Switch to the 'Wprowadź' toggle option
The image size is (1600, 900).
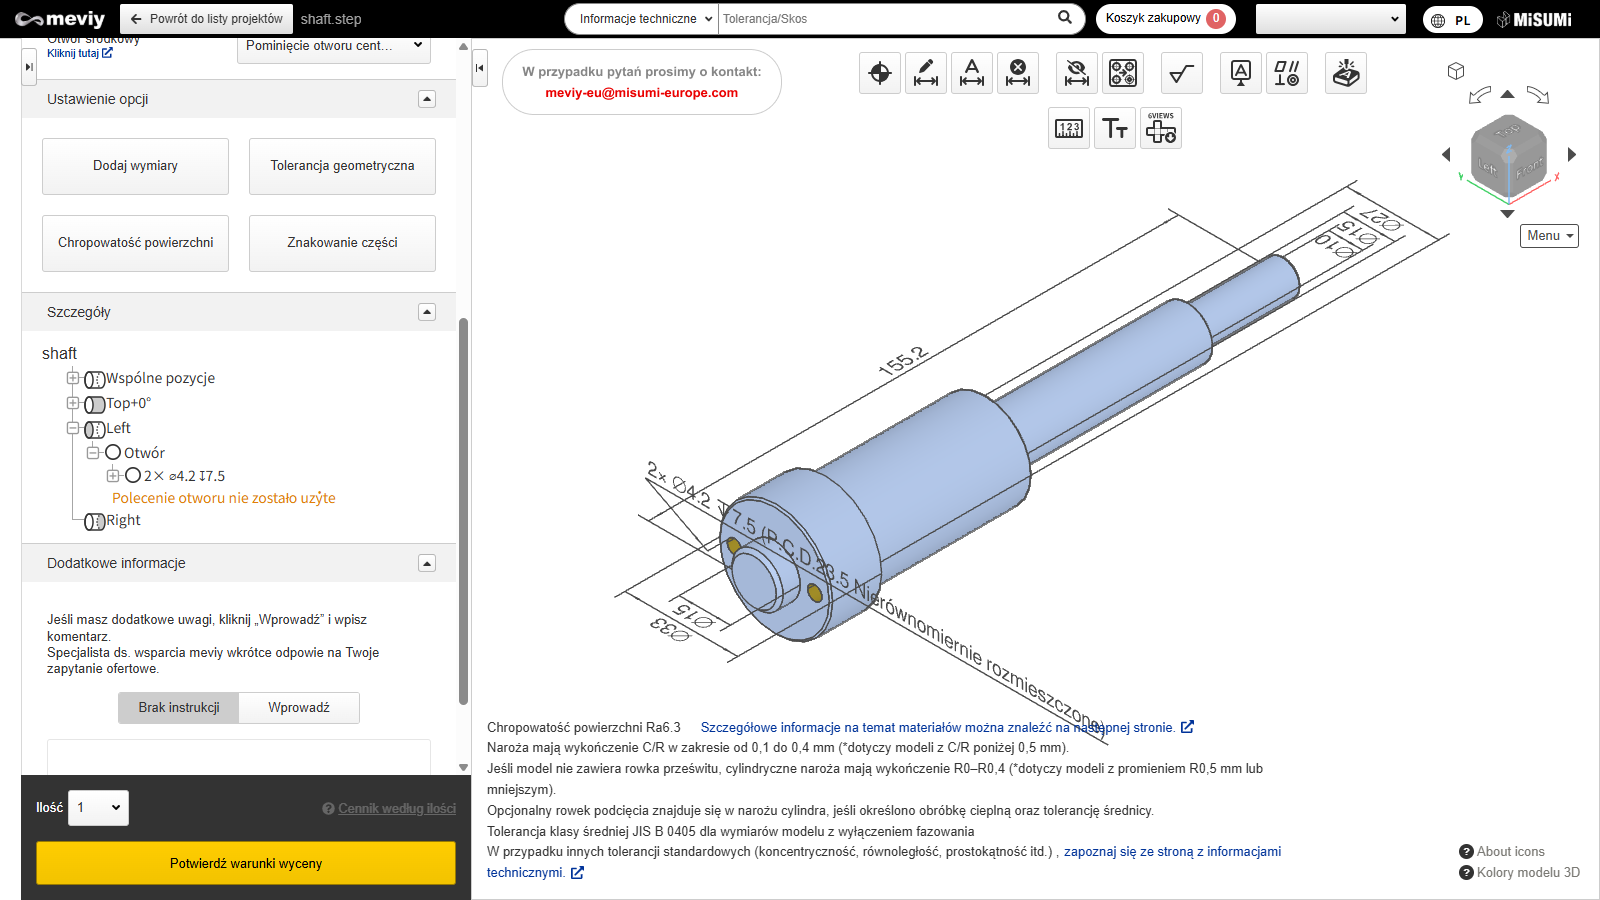[x=299, y=708]
